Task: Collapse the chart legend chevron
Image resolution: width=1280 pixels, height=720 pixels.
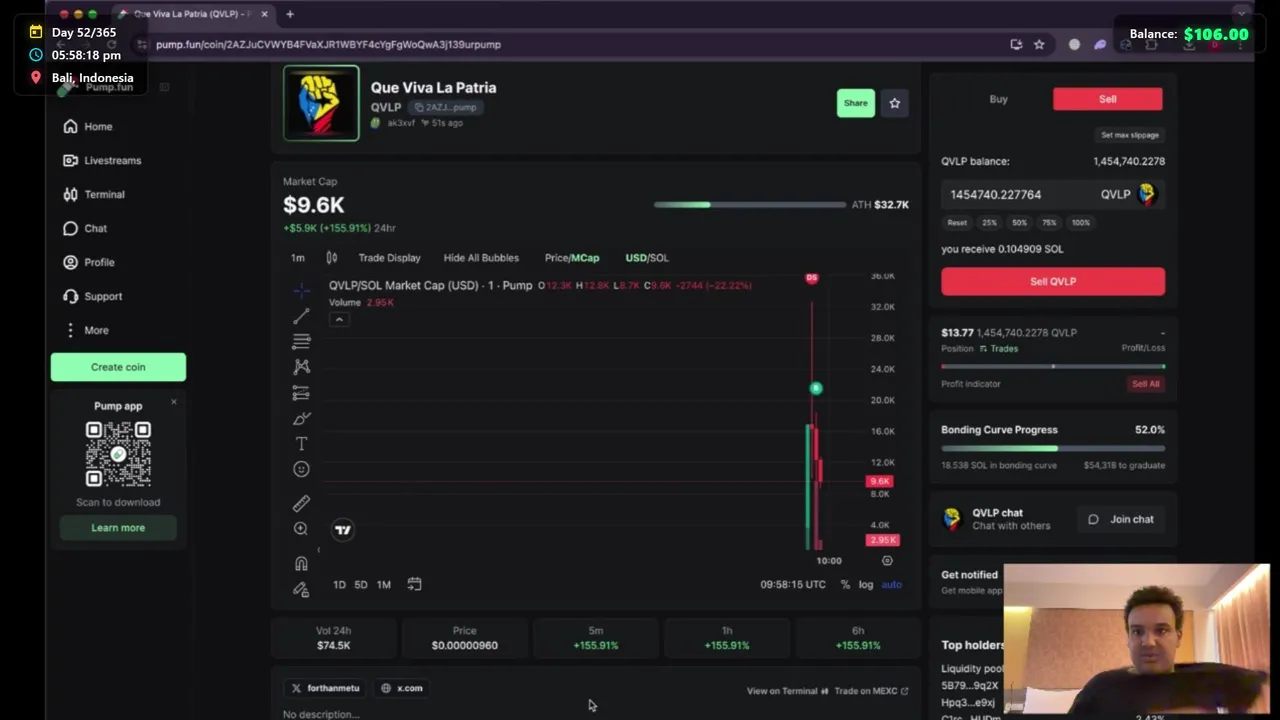Action: tap(339, 320)
